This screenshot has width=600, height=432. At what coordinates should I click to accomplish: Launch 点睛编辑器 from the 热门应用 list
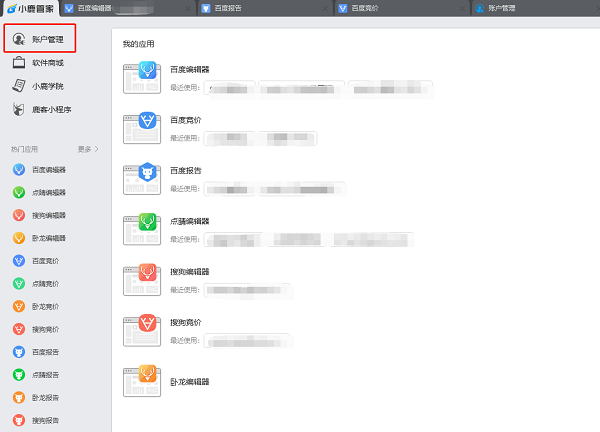click(x=39, y=192)
